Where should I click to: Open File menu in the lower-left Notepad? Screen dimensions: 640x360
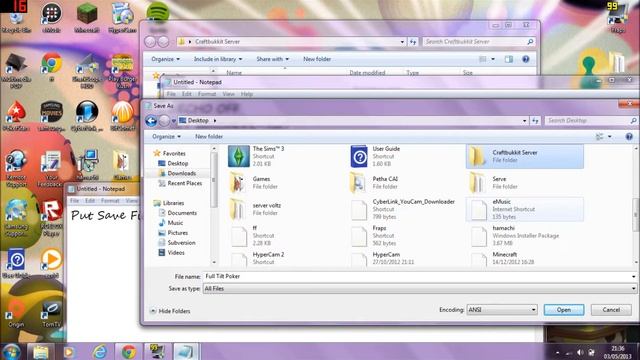pos(74,201)
